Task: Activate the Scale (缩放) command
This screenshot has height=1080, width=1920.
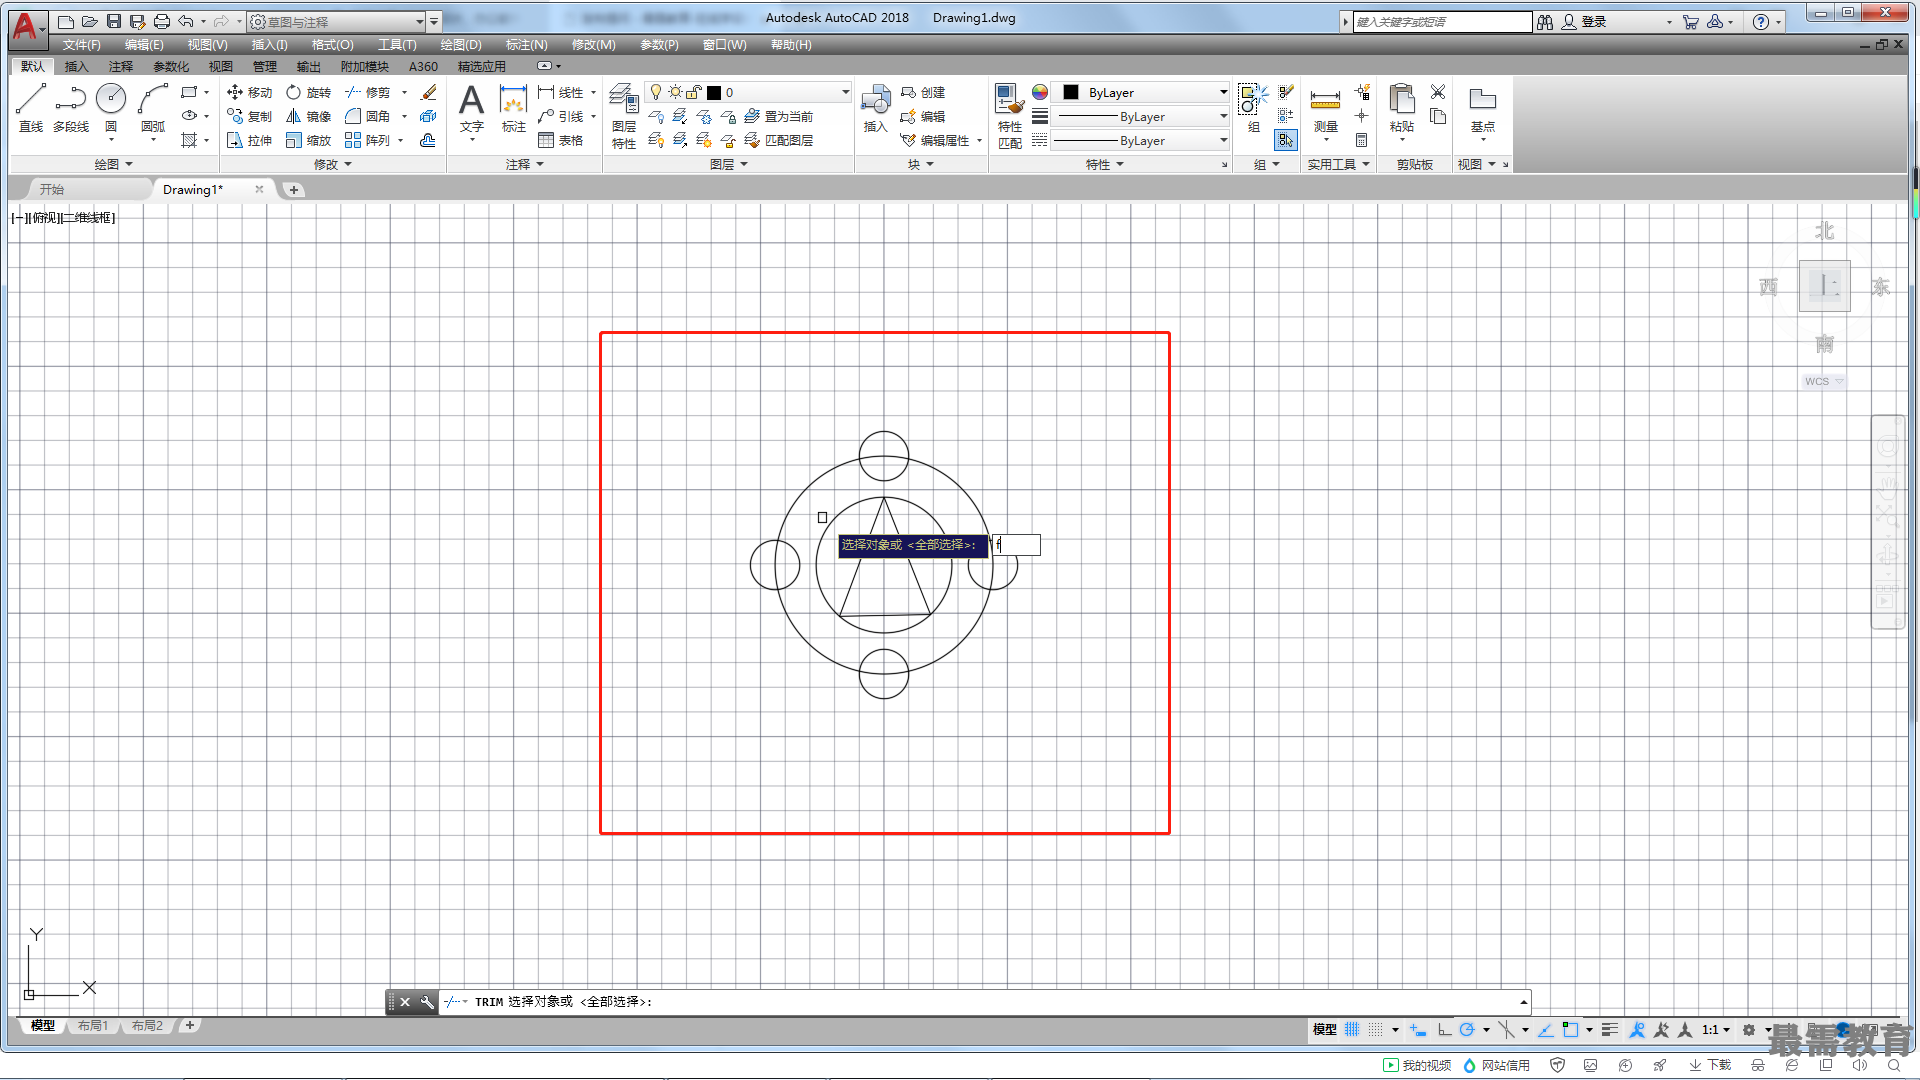Action: click(x=308, y=140)
